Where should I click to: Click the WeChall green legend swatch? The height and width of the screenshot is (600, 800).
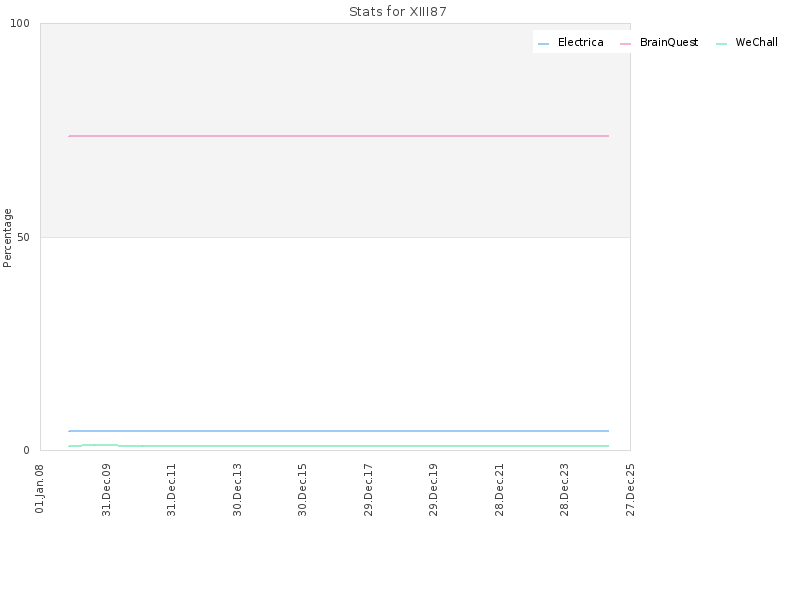tap(721, 44)
